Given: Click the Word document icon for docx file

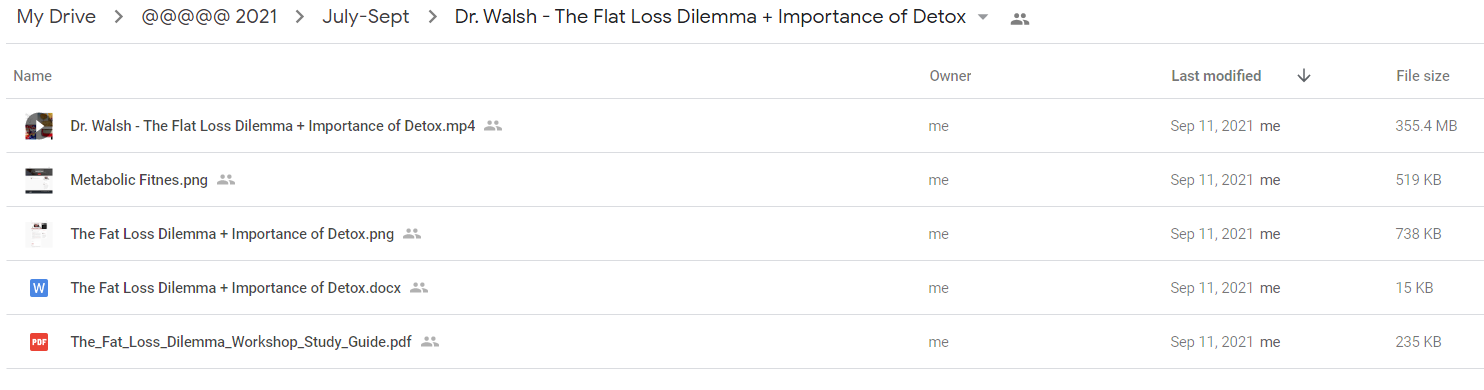Looking at the screenshot, I should click(x=39, y=288).
